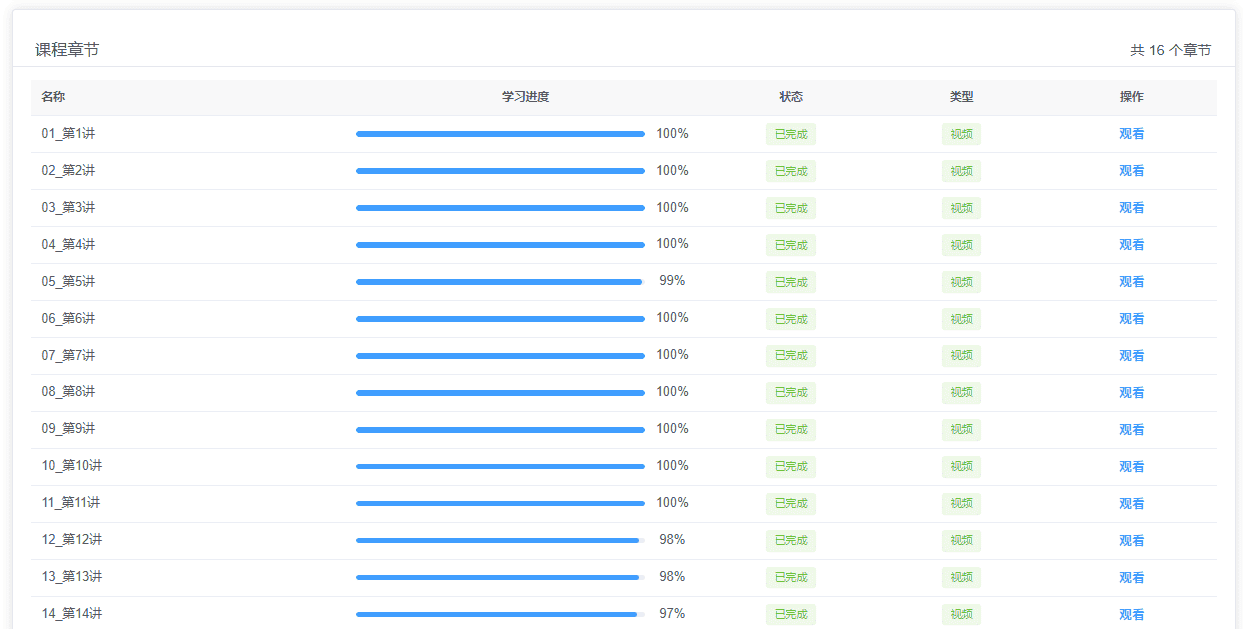Click 视频 tag in the 11_第11讲 row
The image size is (1243, 629).
[x=961, y=504]
